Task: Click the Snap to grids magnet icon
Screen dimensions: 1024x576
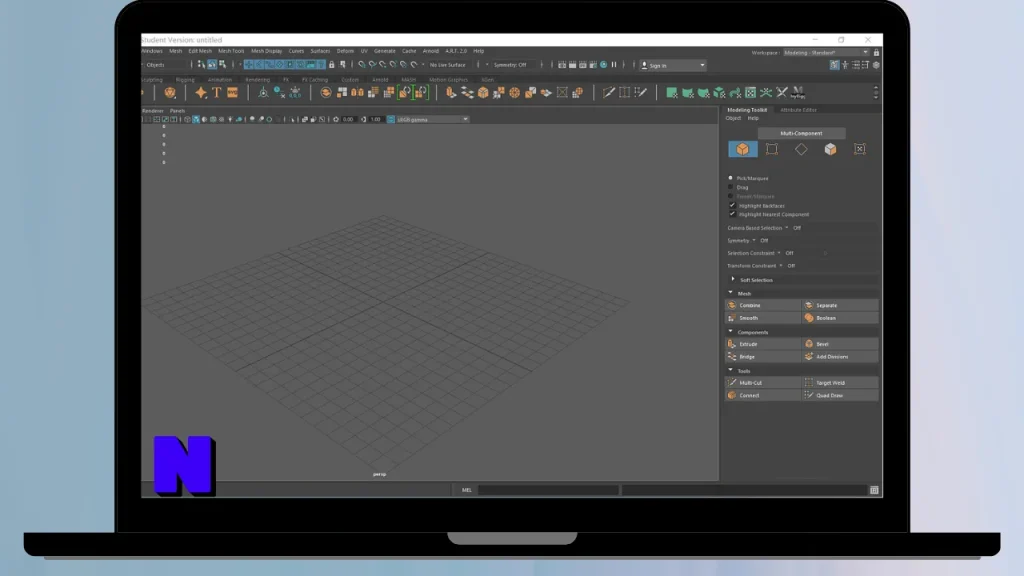Action: 362,65
